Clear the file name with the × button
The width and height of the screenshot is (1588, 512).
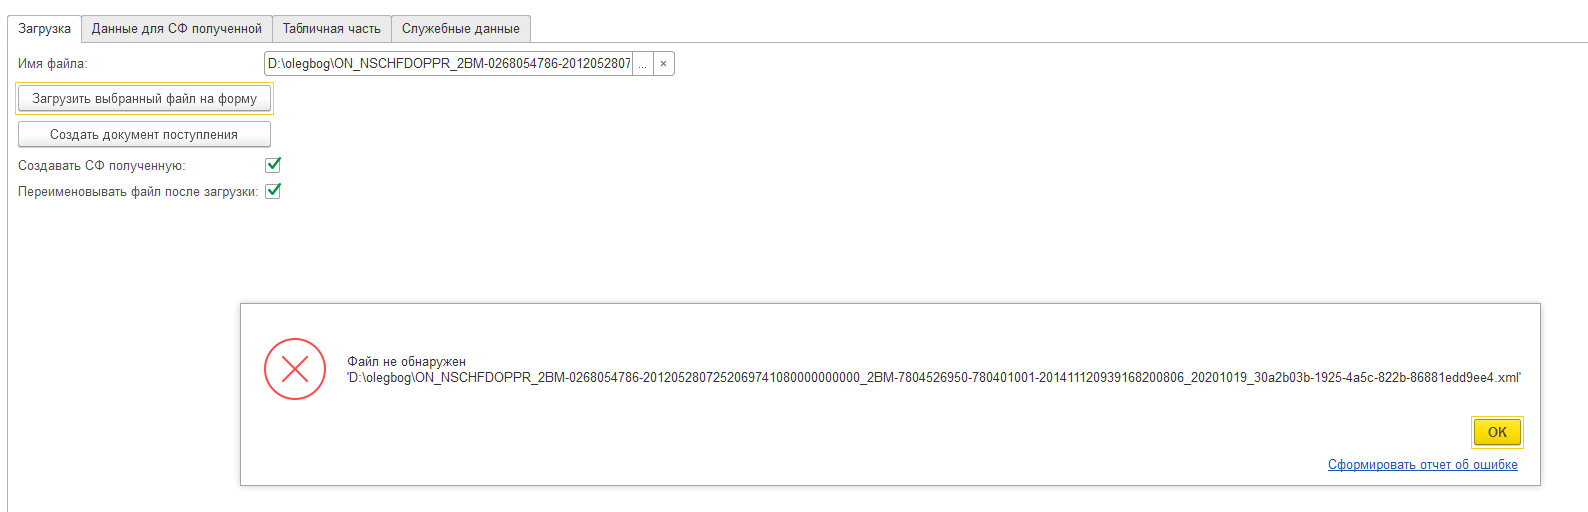tap(663, 64)
